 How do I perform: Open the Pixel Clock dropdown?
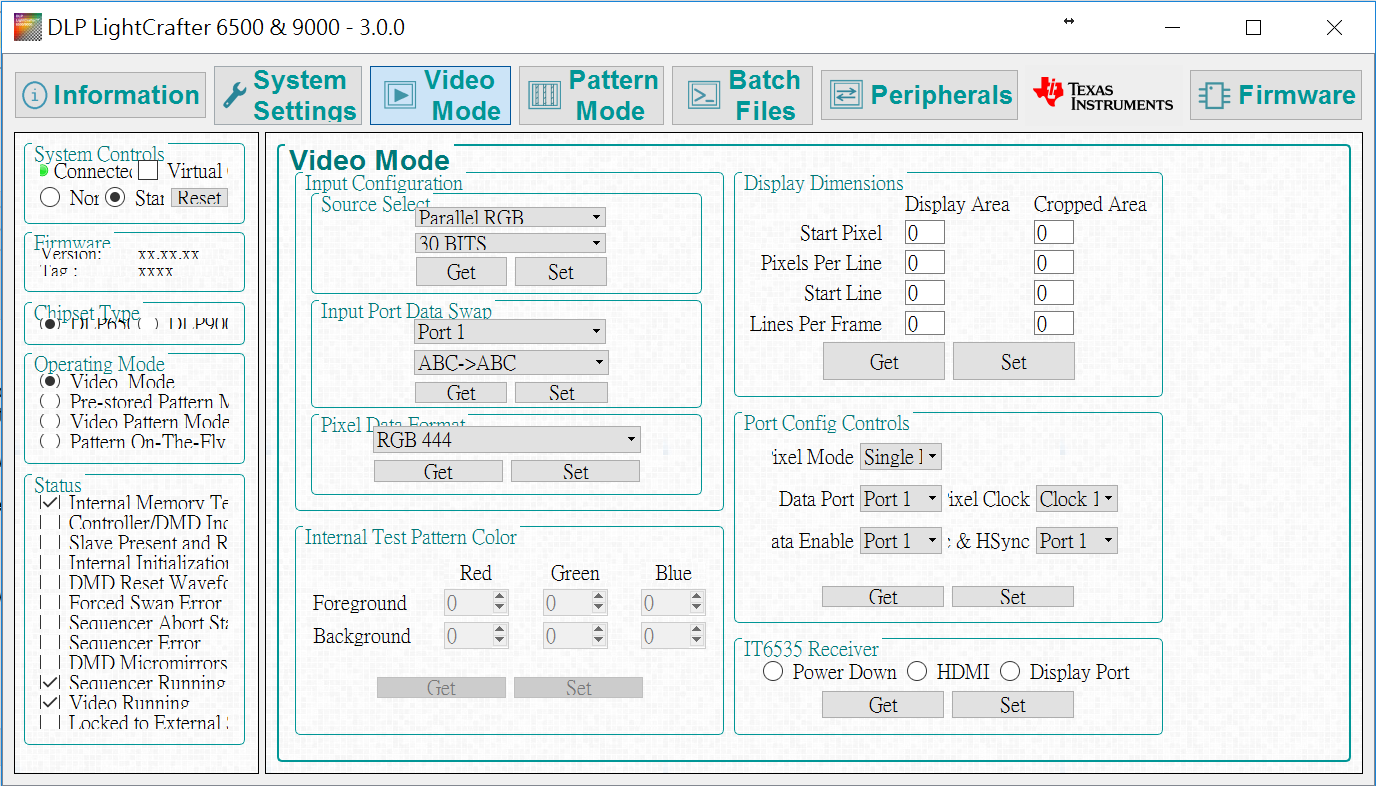1077,498
